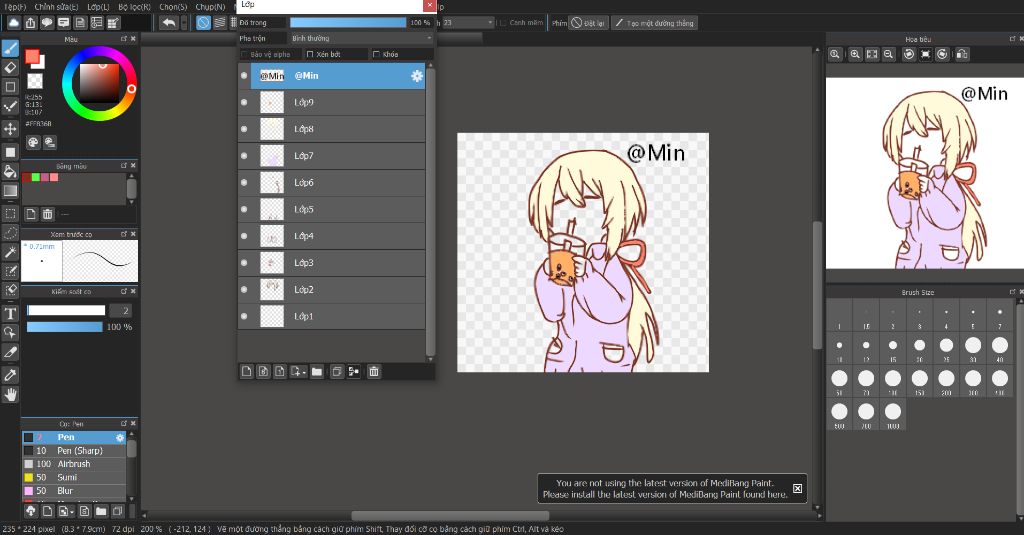Delete color with palette trash icon

48,214
